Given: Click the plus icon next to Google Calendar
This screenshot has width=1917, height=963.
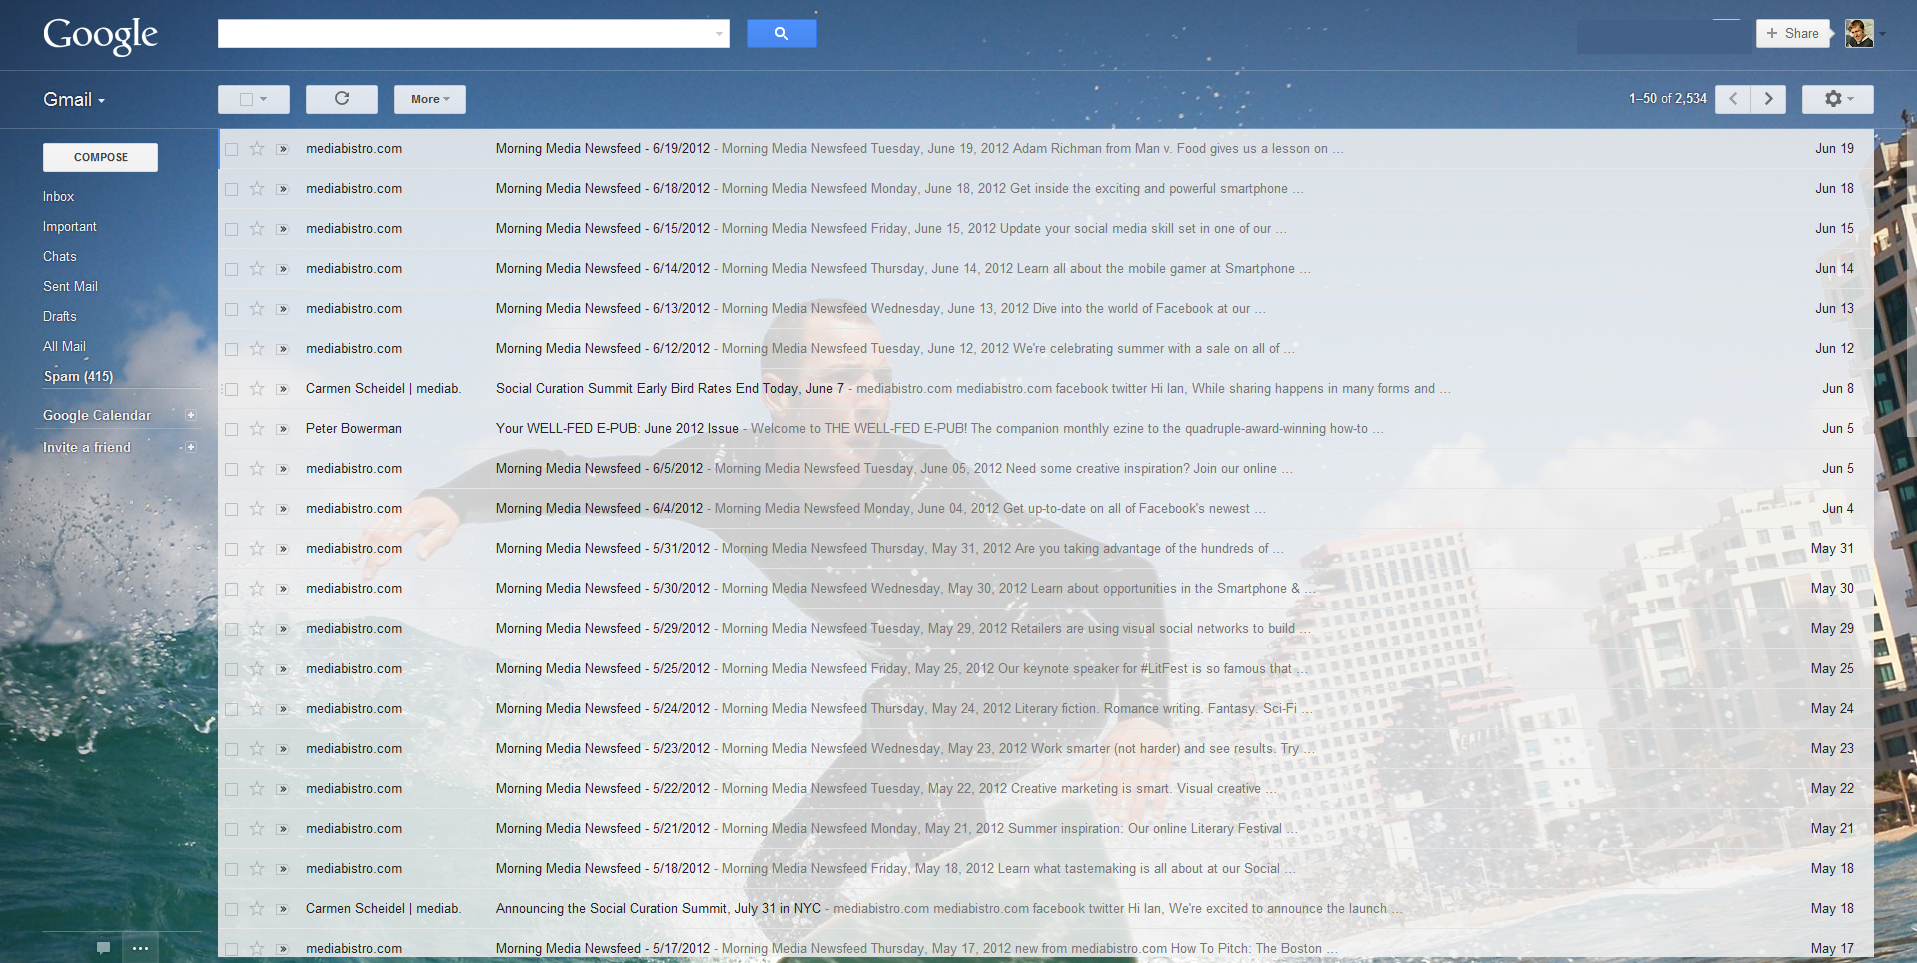Looking at the screenshot, I should click(x=191, y=415).
